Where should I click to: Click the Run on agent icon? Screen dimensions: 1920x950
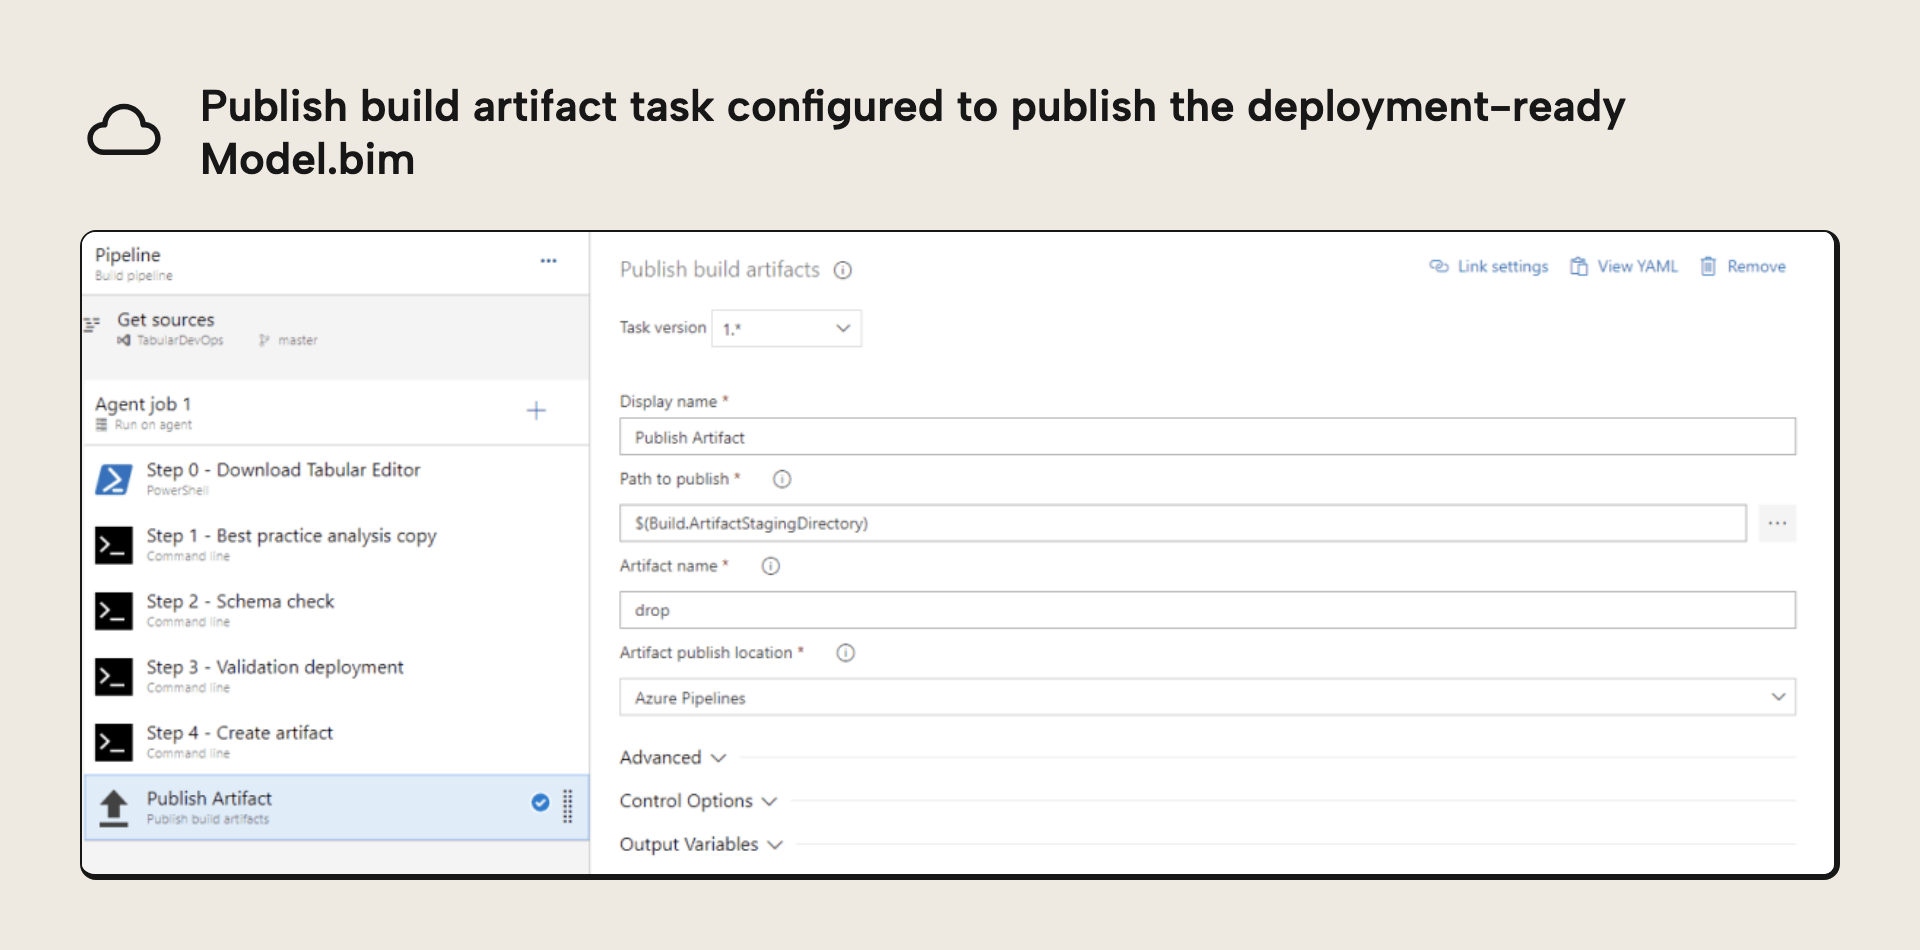(x=101, y=425)
